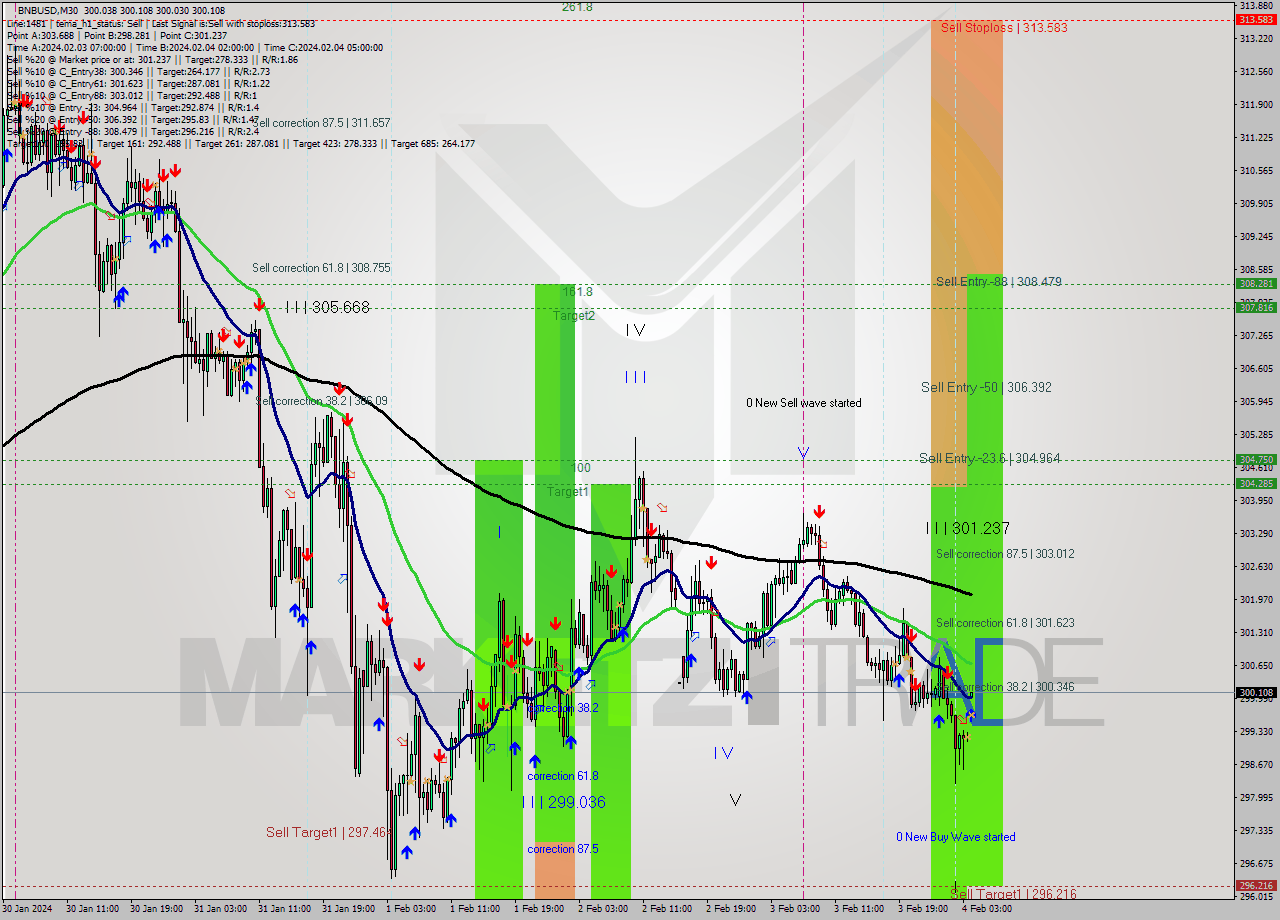Click the 298.670 price axis value
The width and height of the screenshot is (1280, 920).
(x=1255, y=765)
